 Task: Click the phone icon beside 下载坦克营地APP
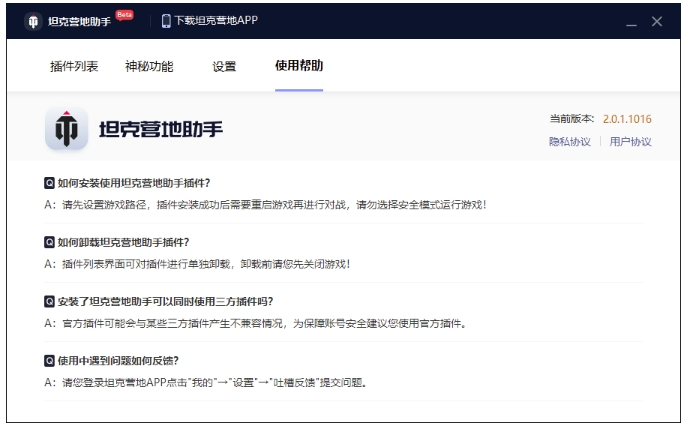pos(166,21)
